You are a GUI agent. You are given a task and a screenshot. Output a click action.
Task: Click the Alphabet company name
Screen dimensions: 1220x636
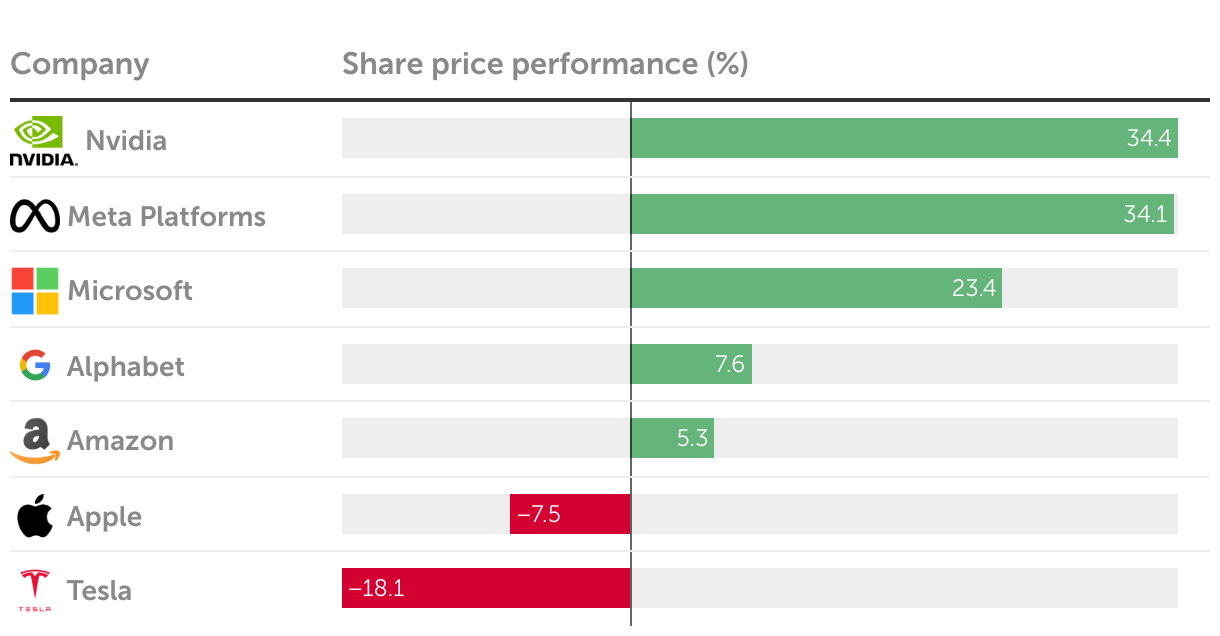click(126, 366)
